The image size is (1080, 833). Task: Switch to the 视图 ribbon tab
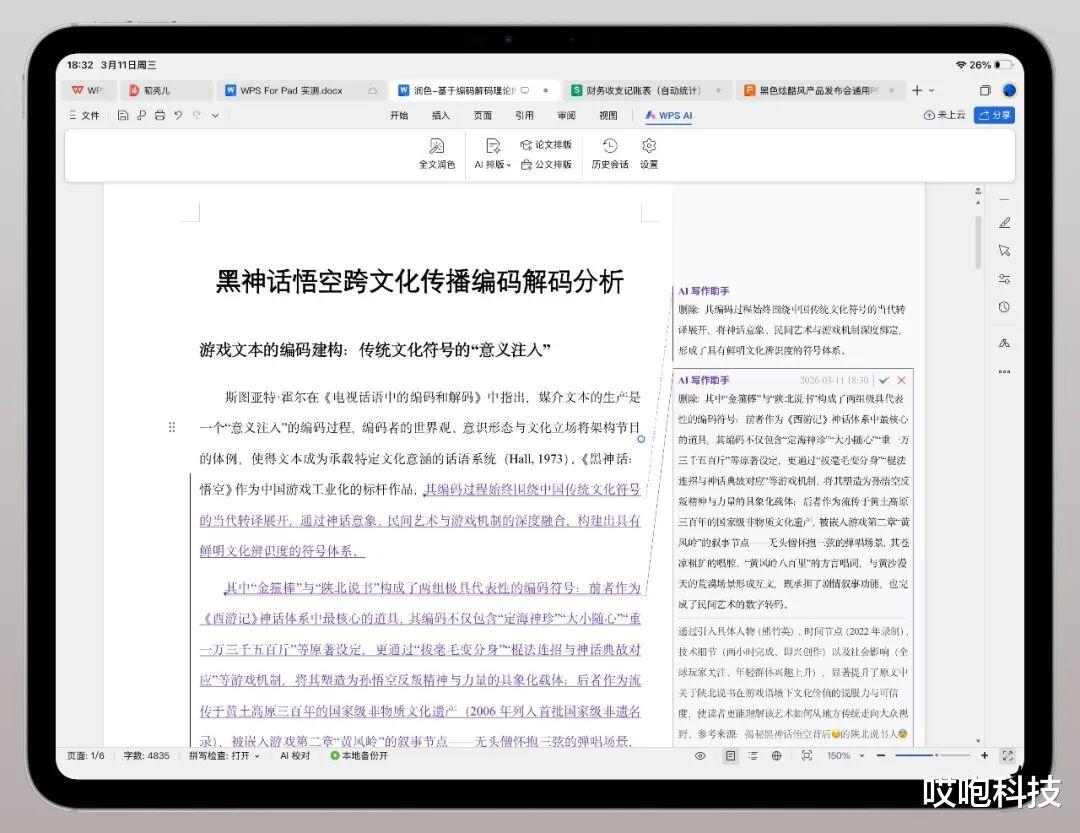[608, 115]
